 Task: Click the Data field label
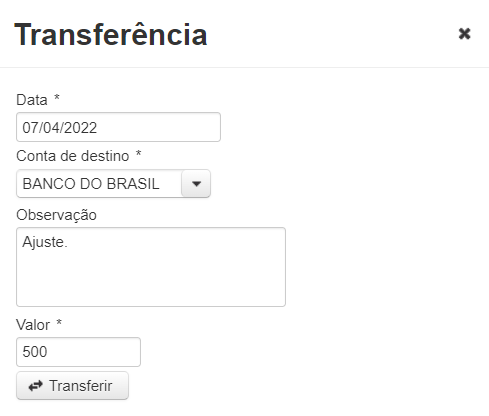[x=32, y=100]
